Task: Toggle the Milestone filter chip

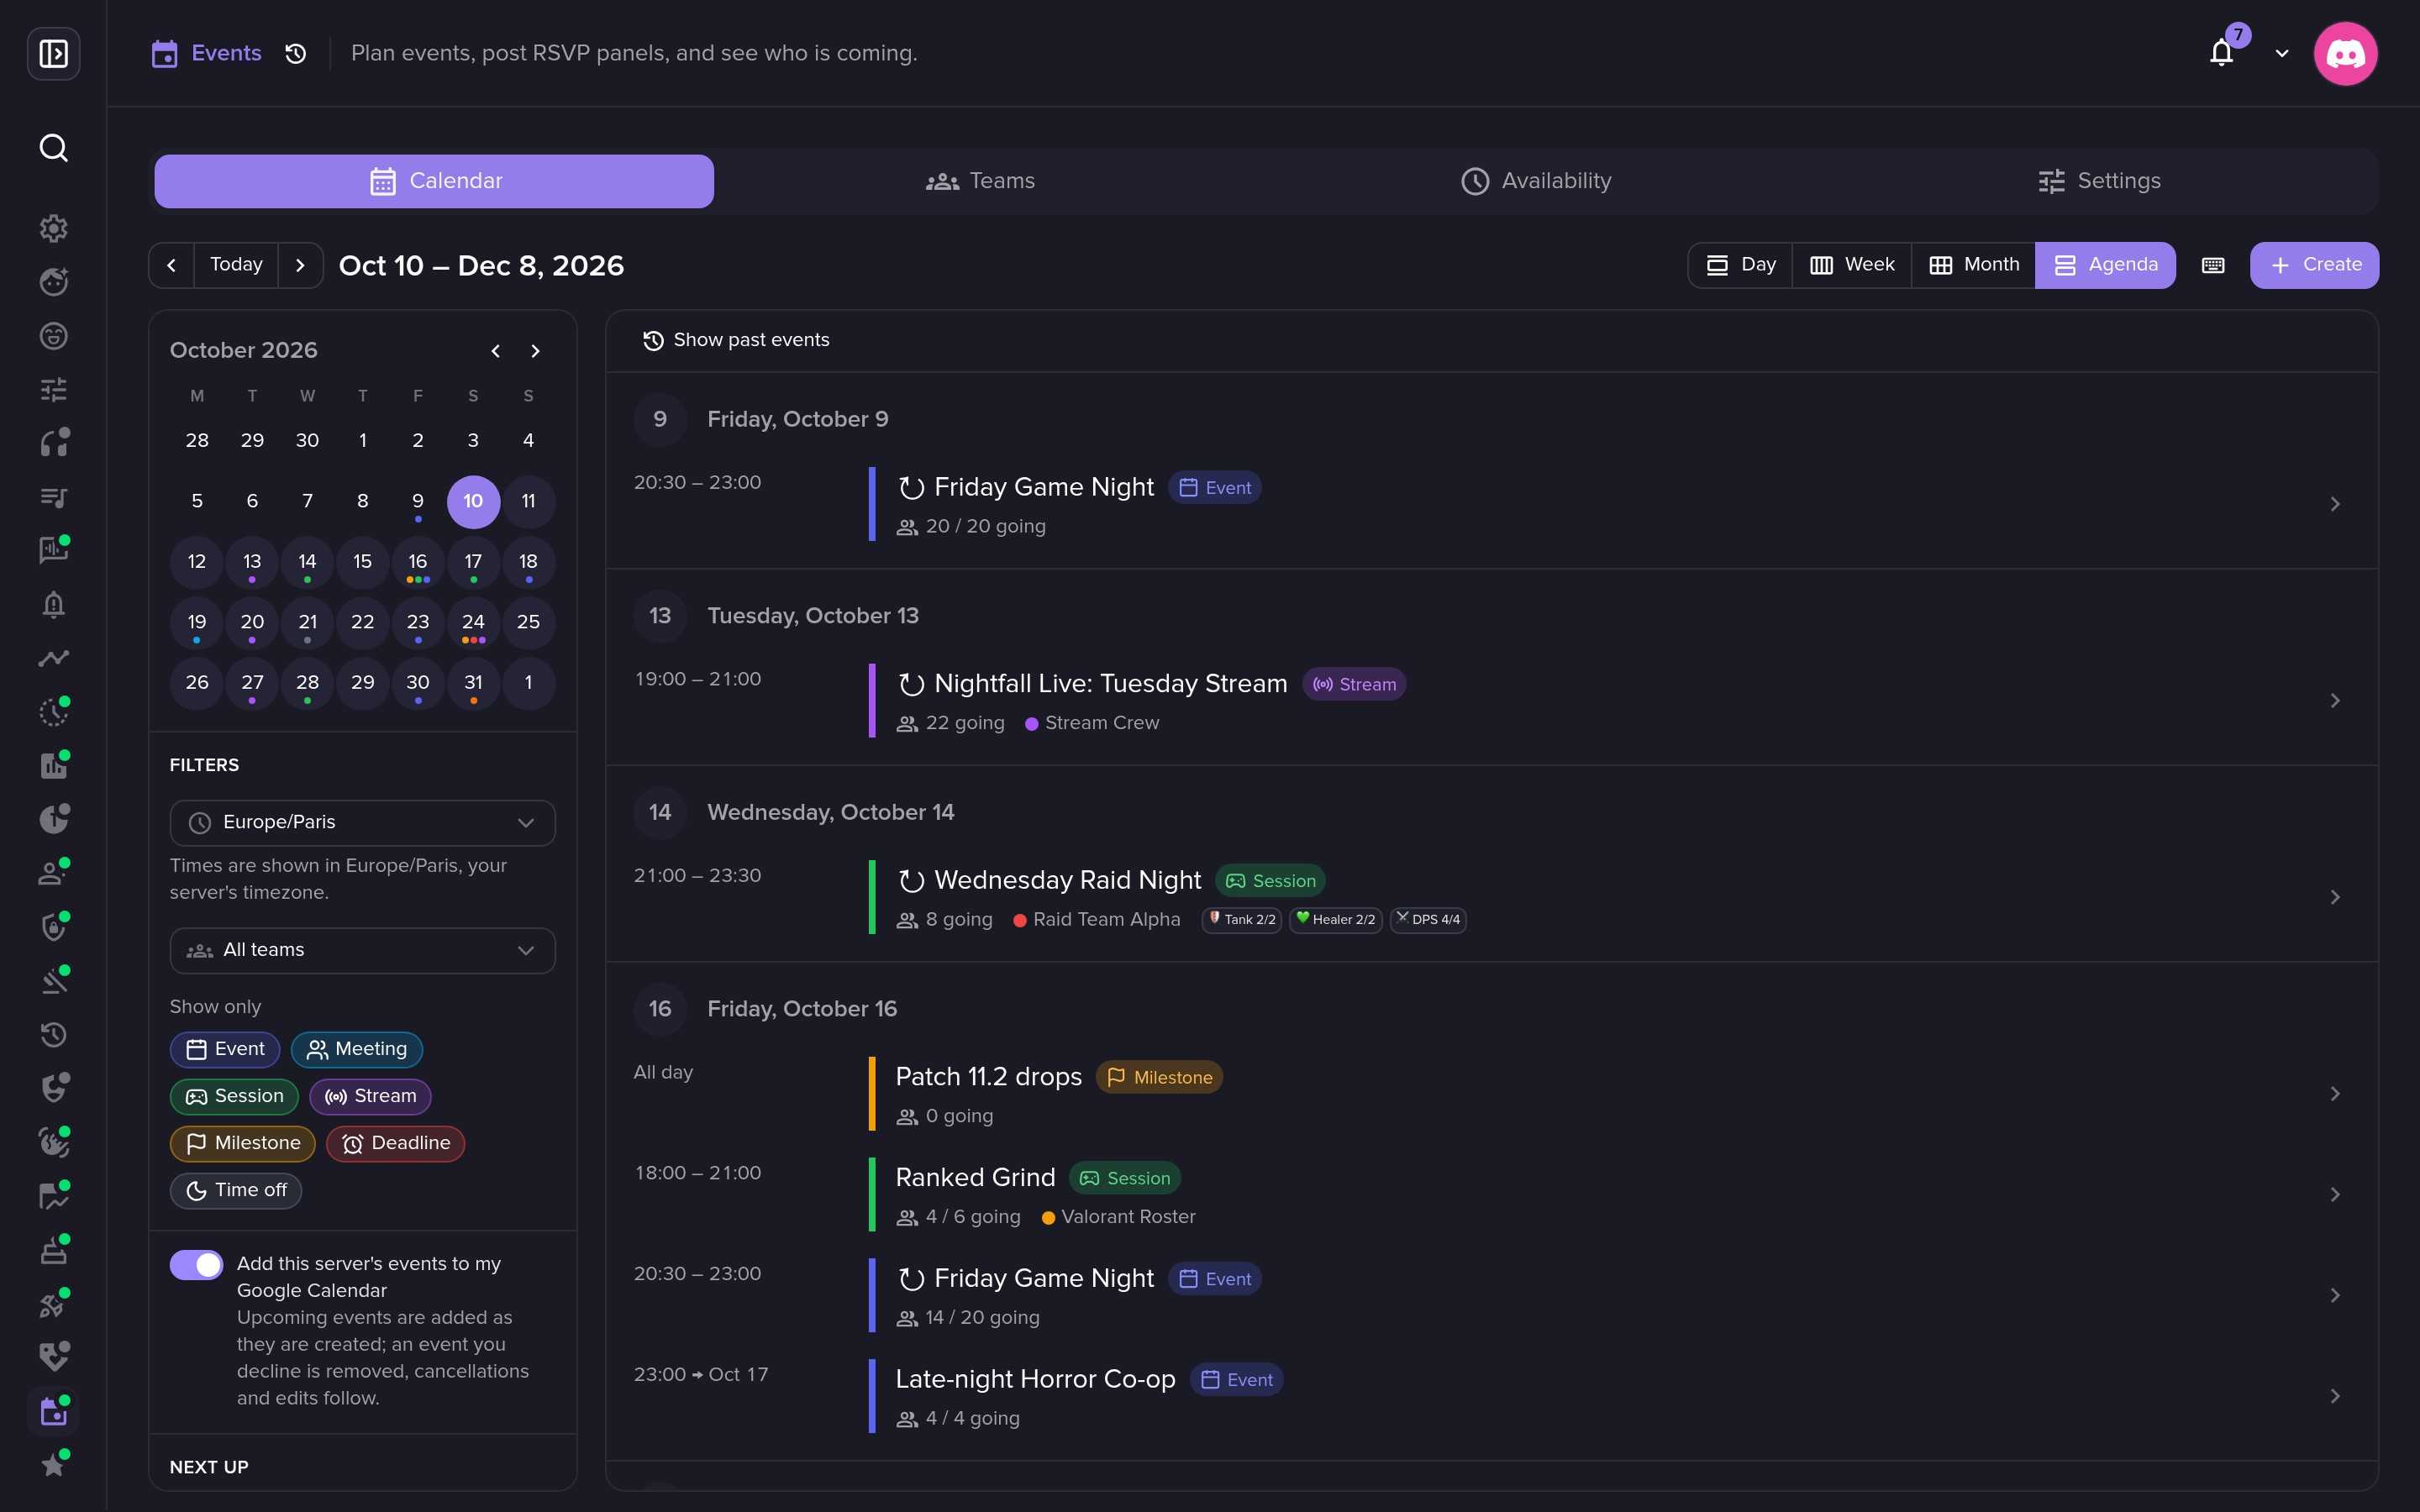Action: point(243,1143)
